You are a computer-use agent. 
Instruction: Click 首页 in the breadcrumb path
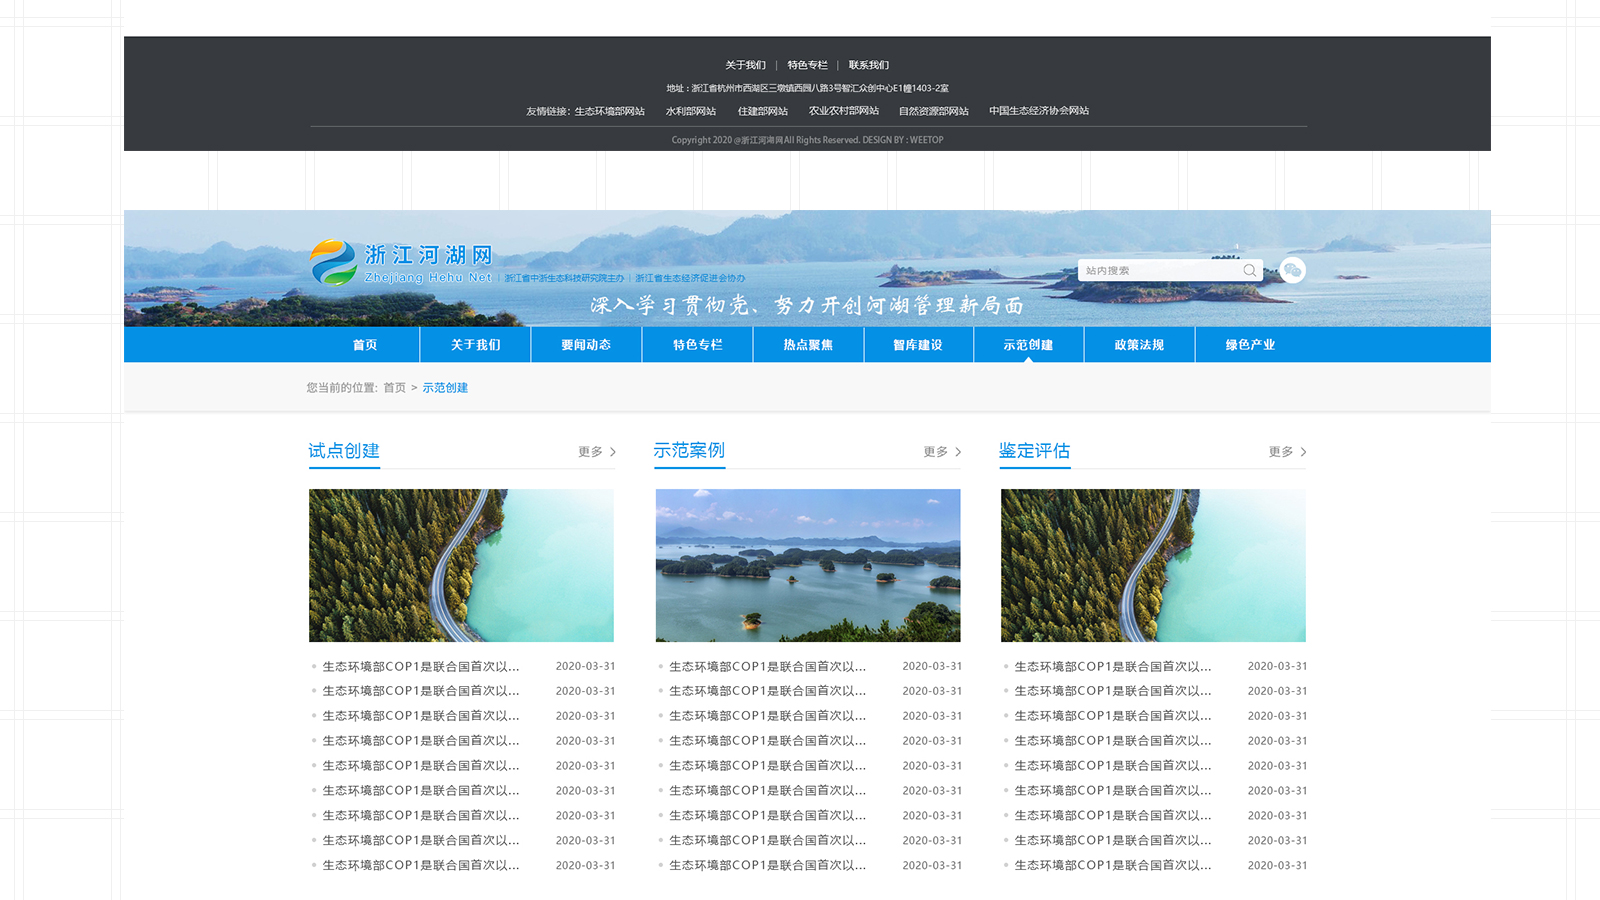[394, 388]
